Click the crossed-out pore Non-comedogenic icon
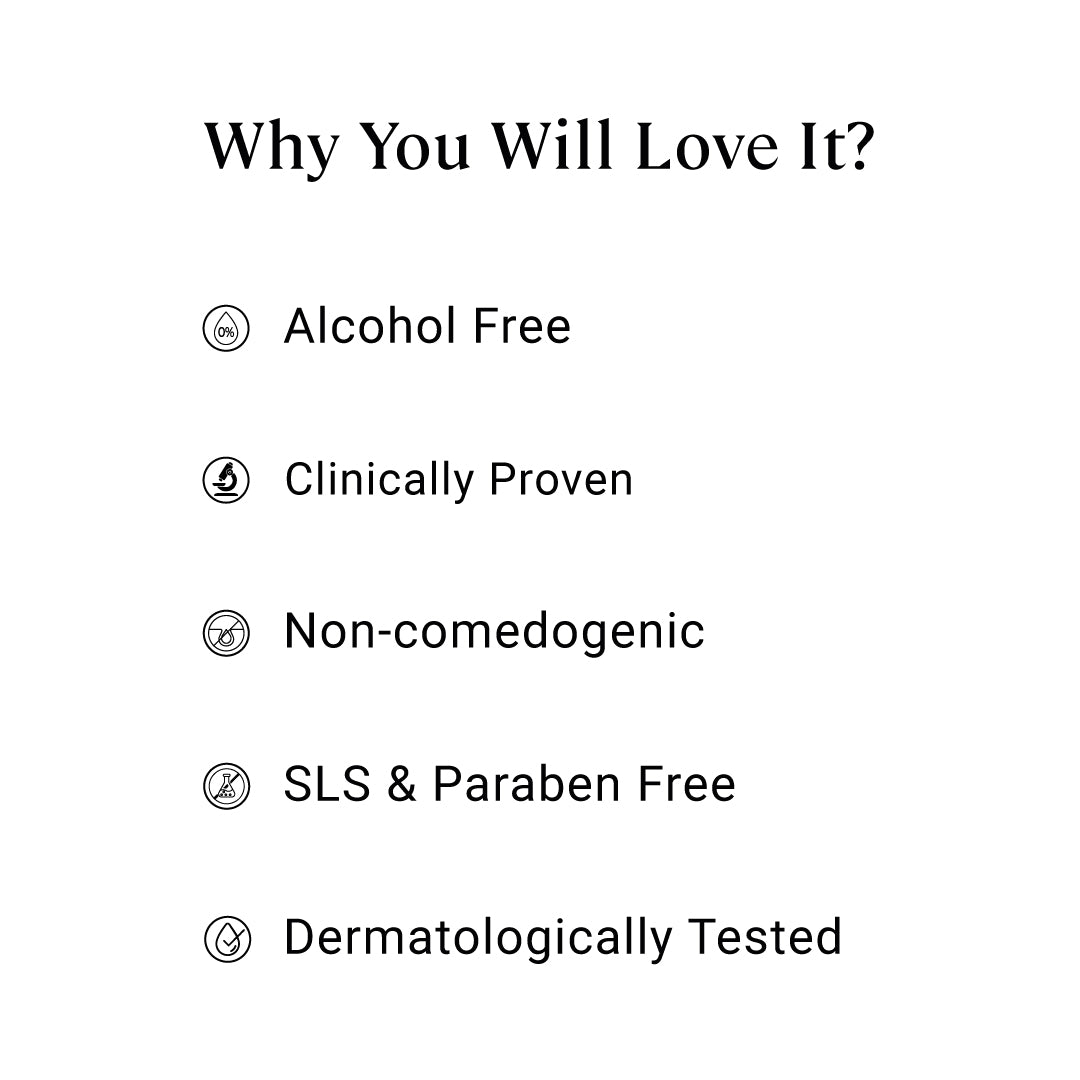The width and height of the screenshot is (1080, 1080). click(x=226, y=633)
